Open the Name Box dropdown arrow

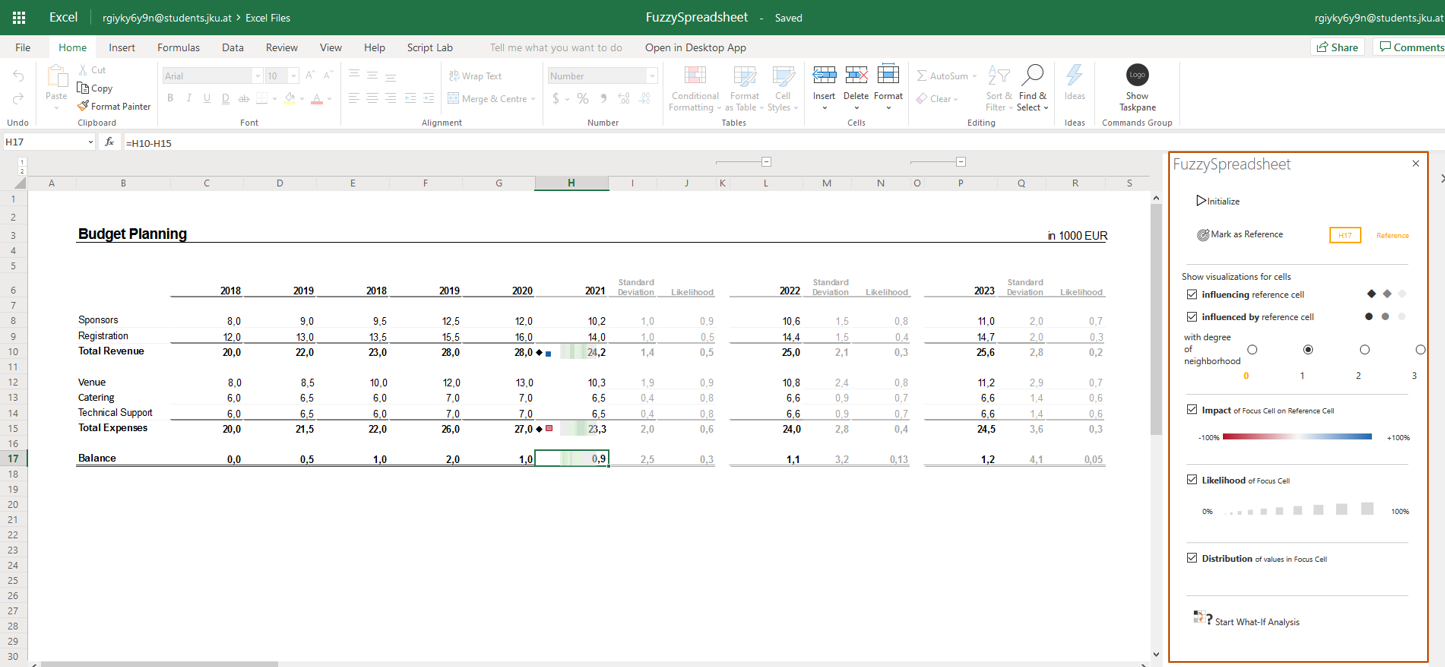(90, 143)
